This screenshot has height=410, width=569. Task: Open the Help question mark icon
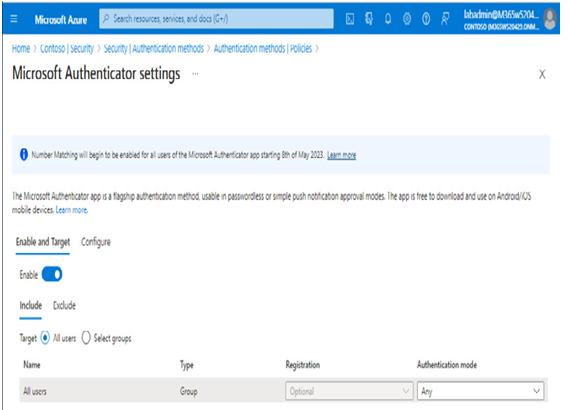[426, 19]
